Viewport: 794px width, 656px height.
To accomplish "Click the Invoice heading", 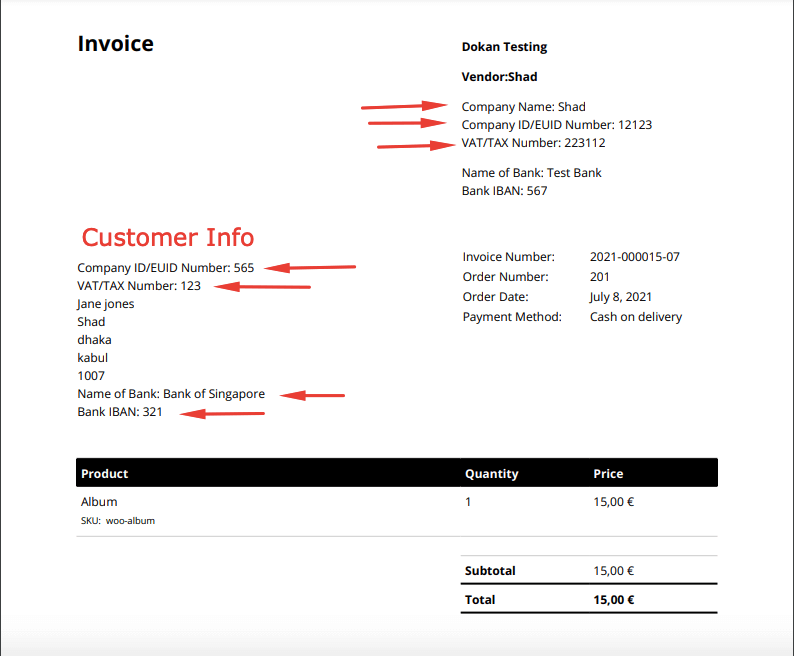I will (x=115, y=44).
